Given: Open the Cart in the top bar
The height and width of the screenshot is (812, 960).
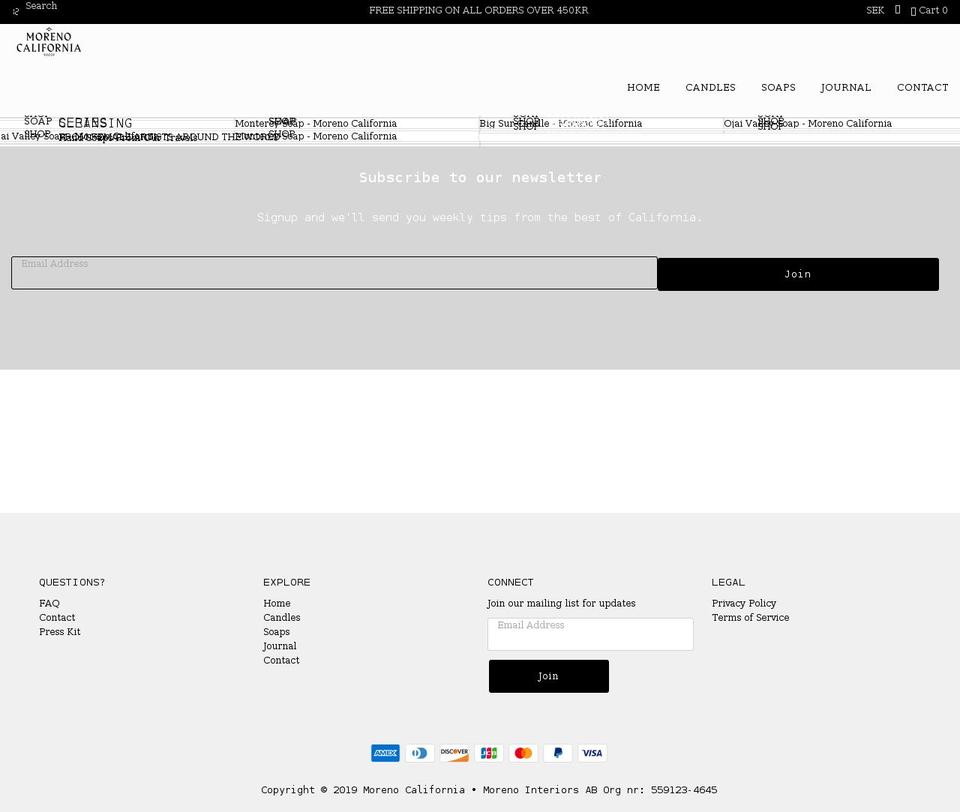Looking at the screenshot, I should pyautogui.click(x=929, y=10).
